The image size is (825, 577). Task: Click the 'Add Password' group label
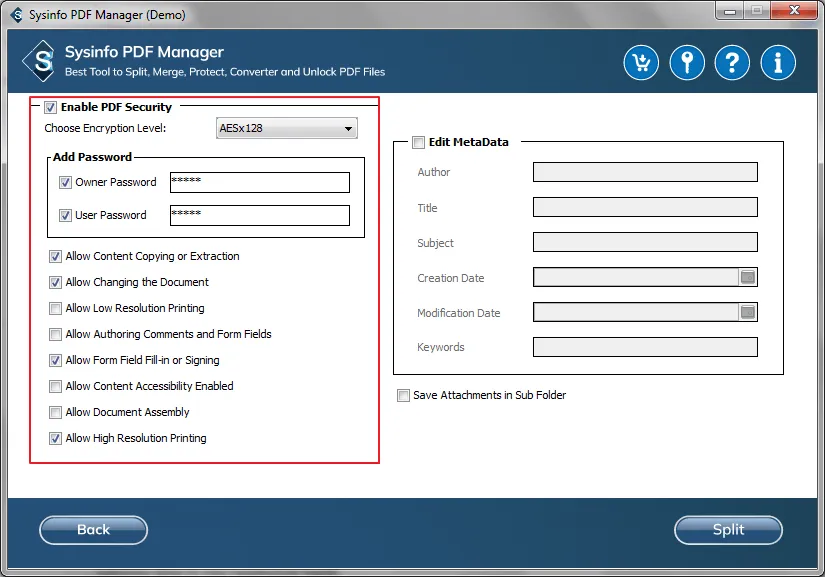[x=92, y=157]
